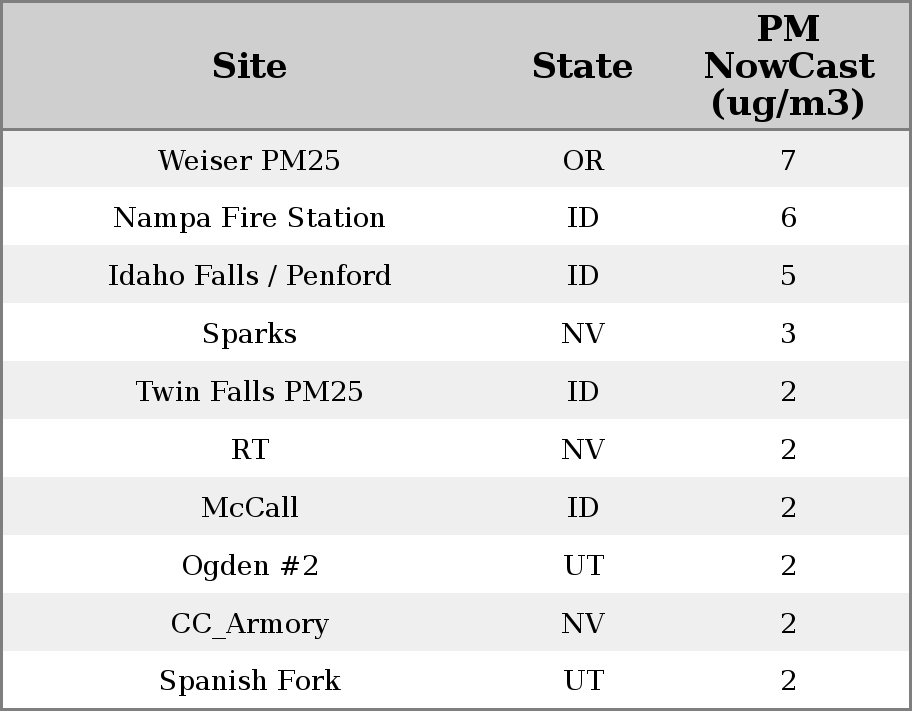Select the Spanish Fork site cell

coord(249,681)
